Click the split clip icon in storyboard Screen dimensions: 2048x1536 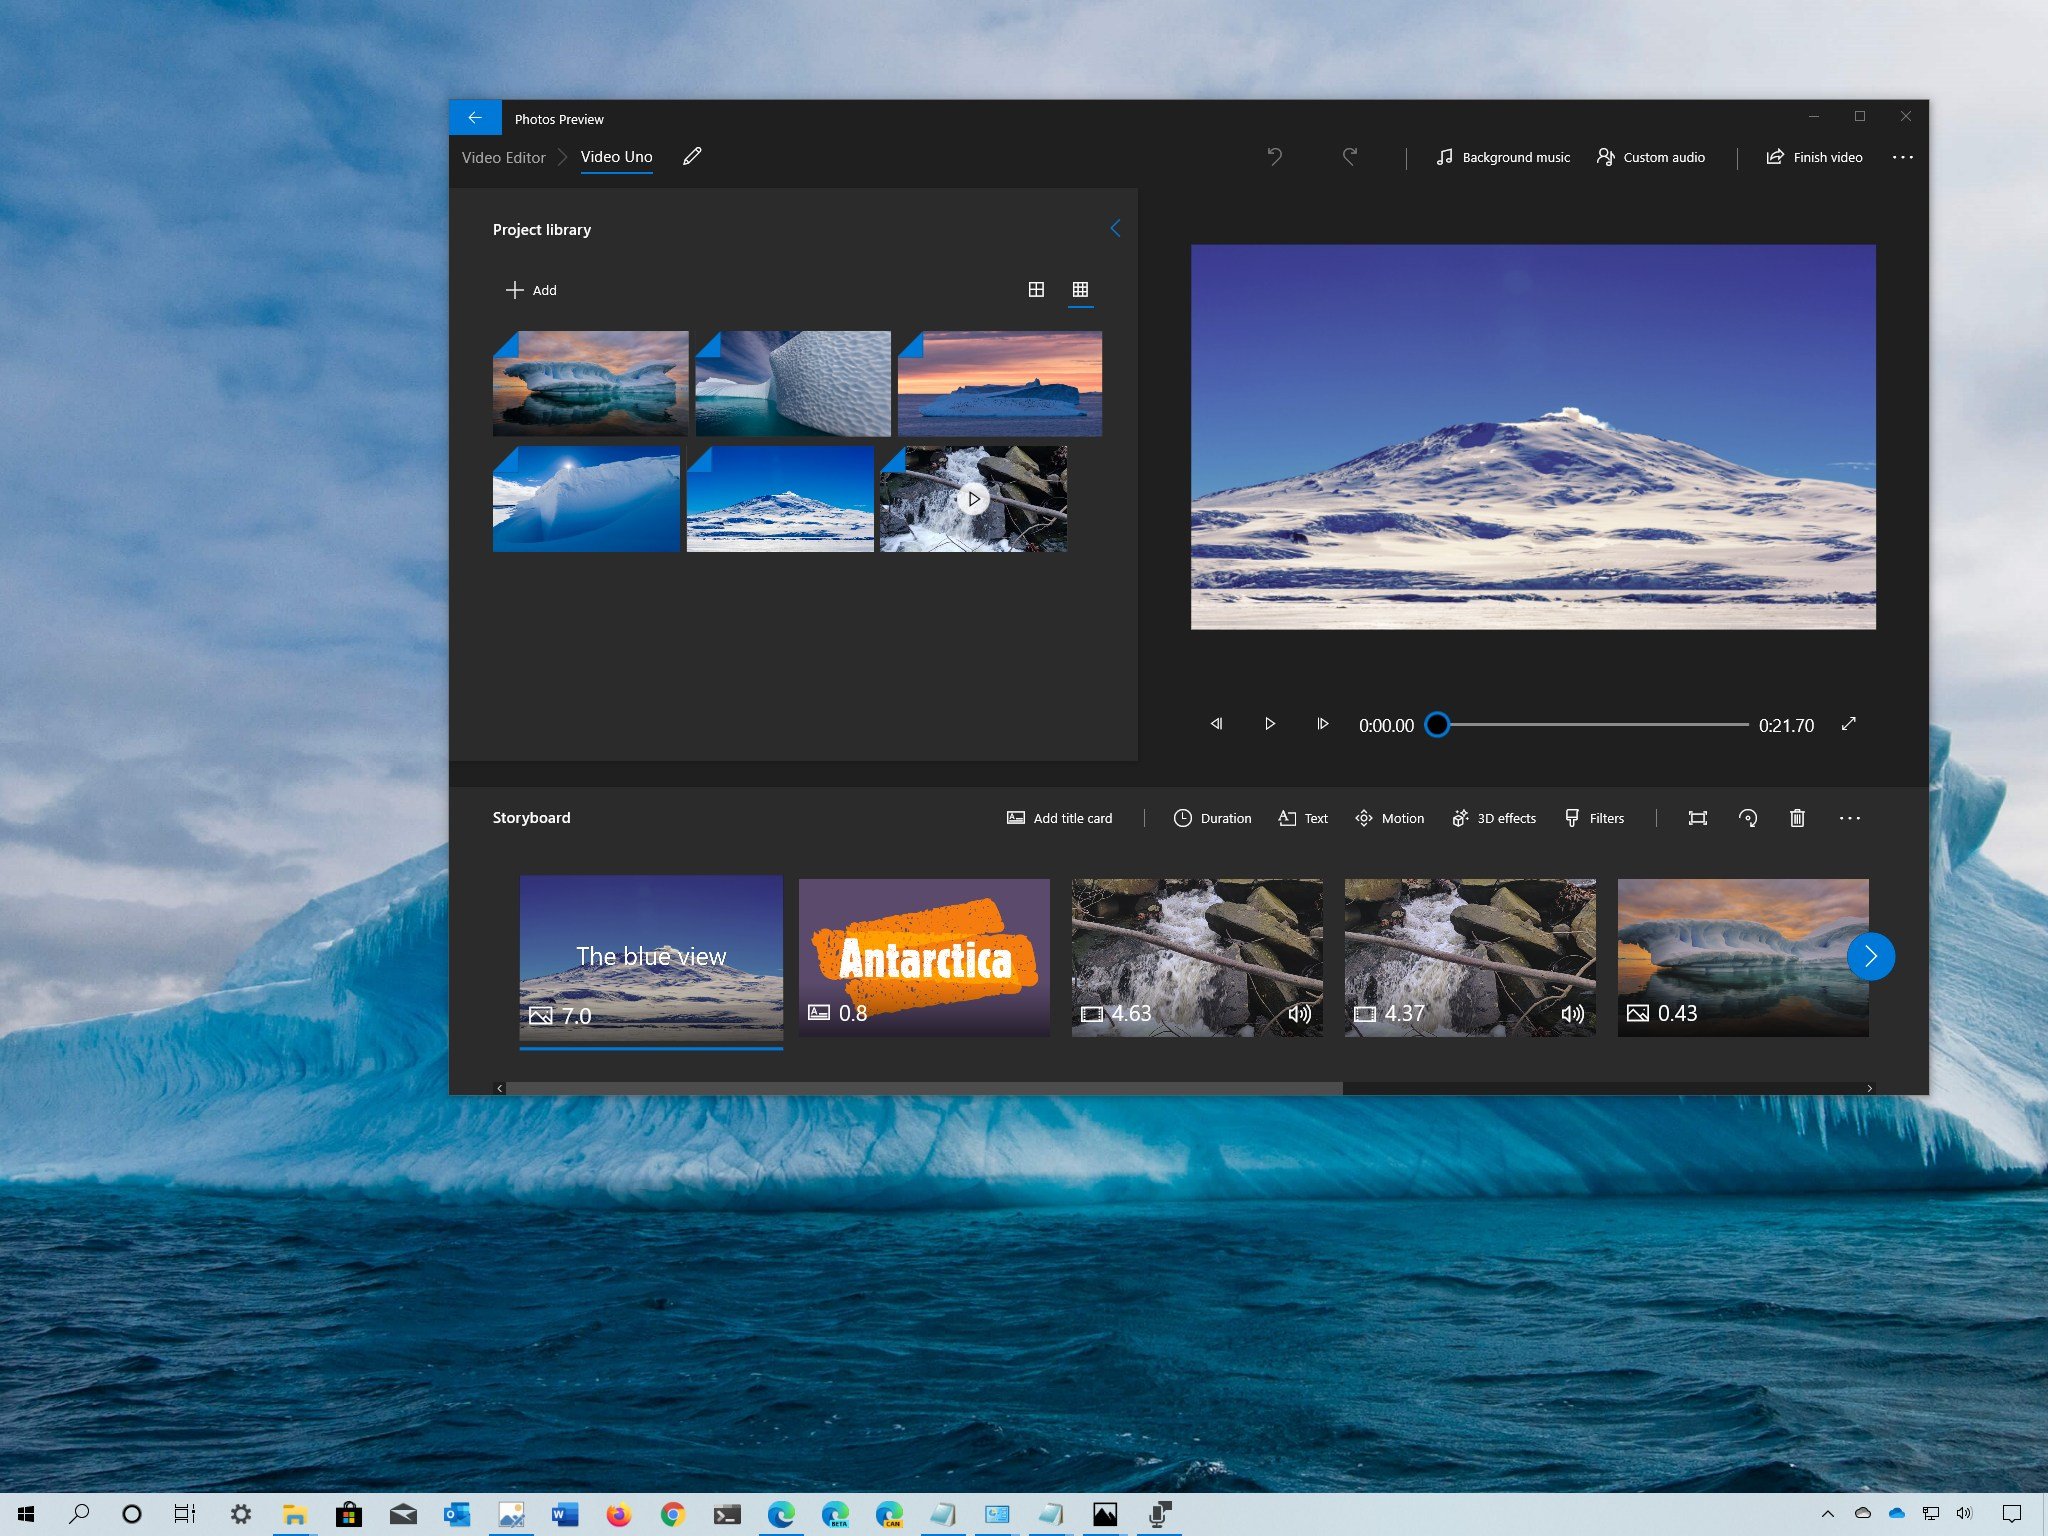[x=1698, y=820]
